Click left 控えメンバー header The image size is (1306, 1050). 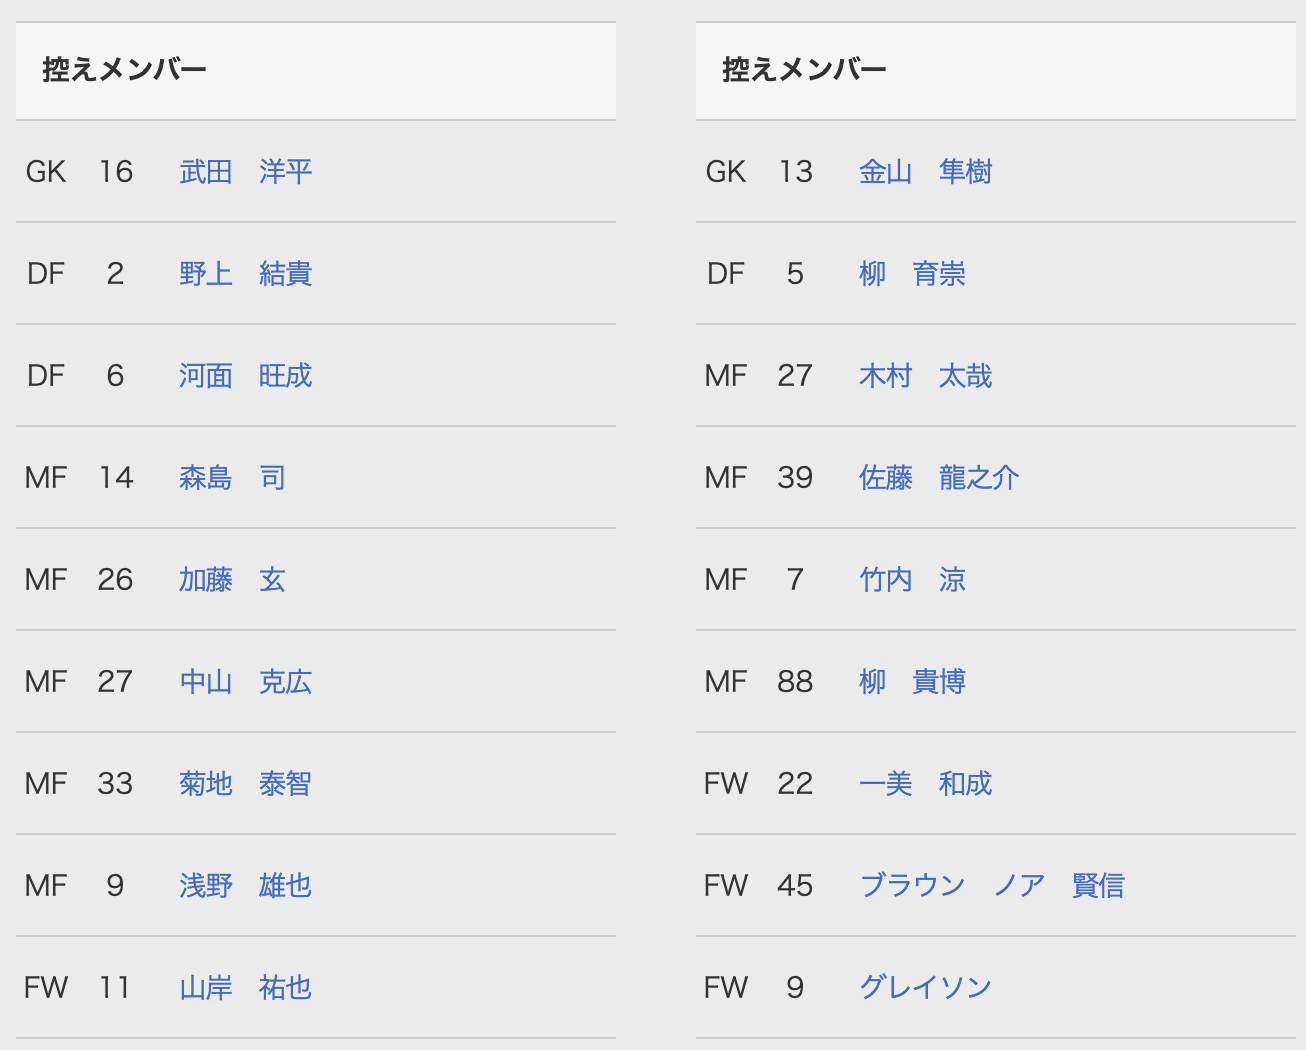[125, 70]
